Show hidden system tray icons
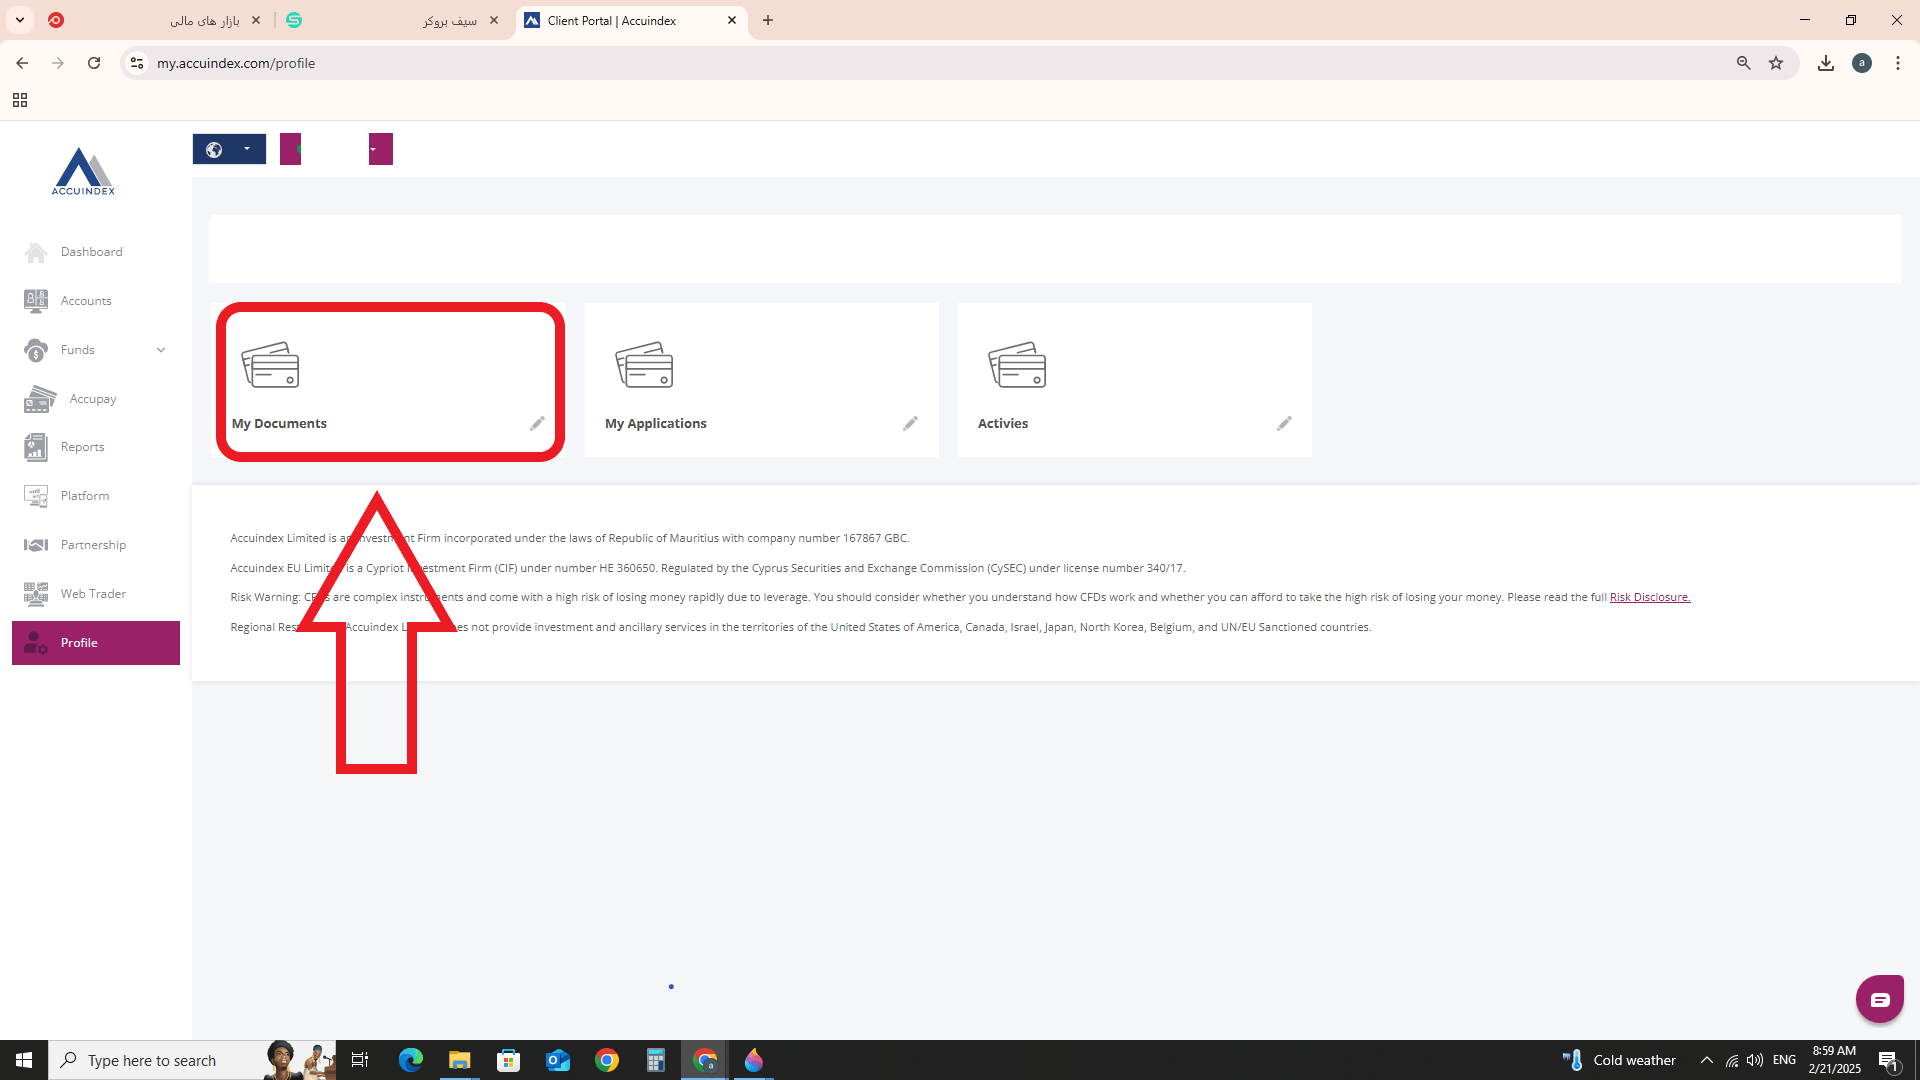1920x1080 pixels. (x=1707, y=1060)
